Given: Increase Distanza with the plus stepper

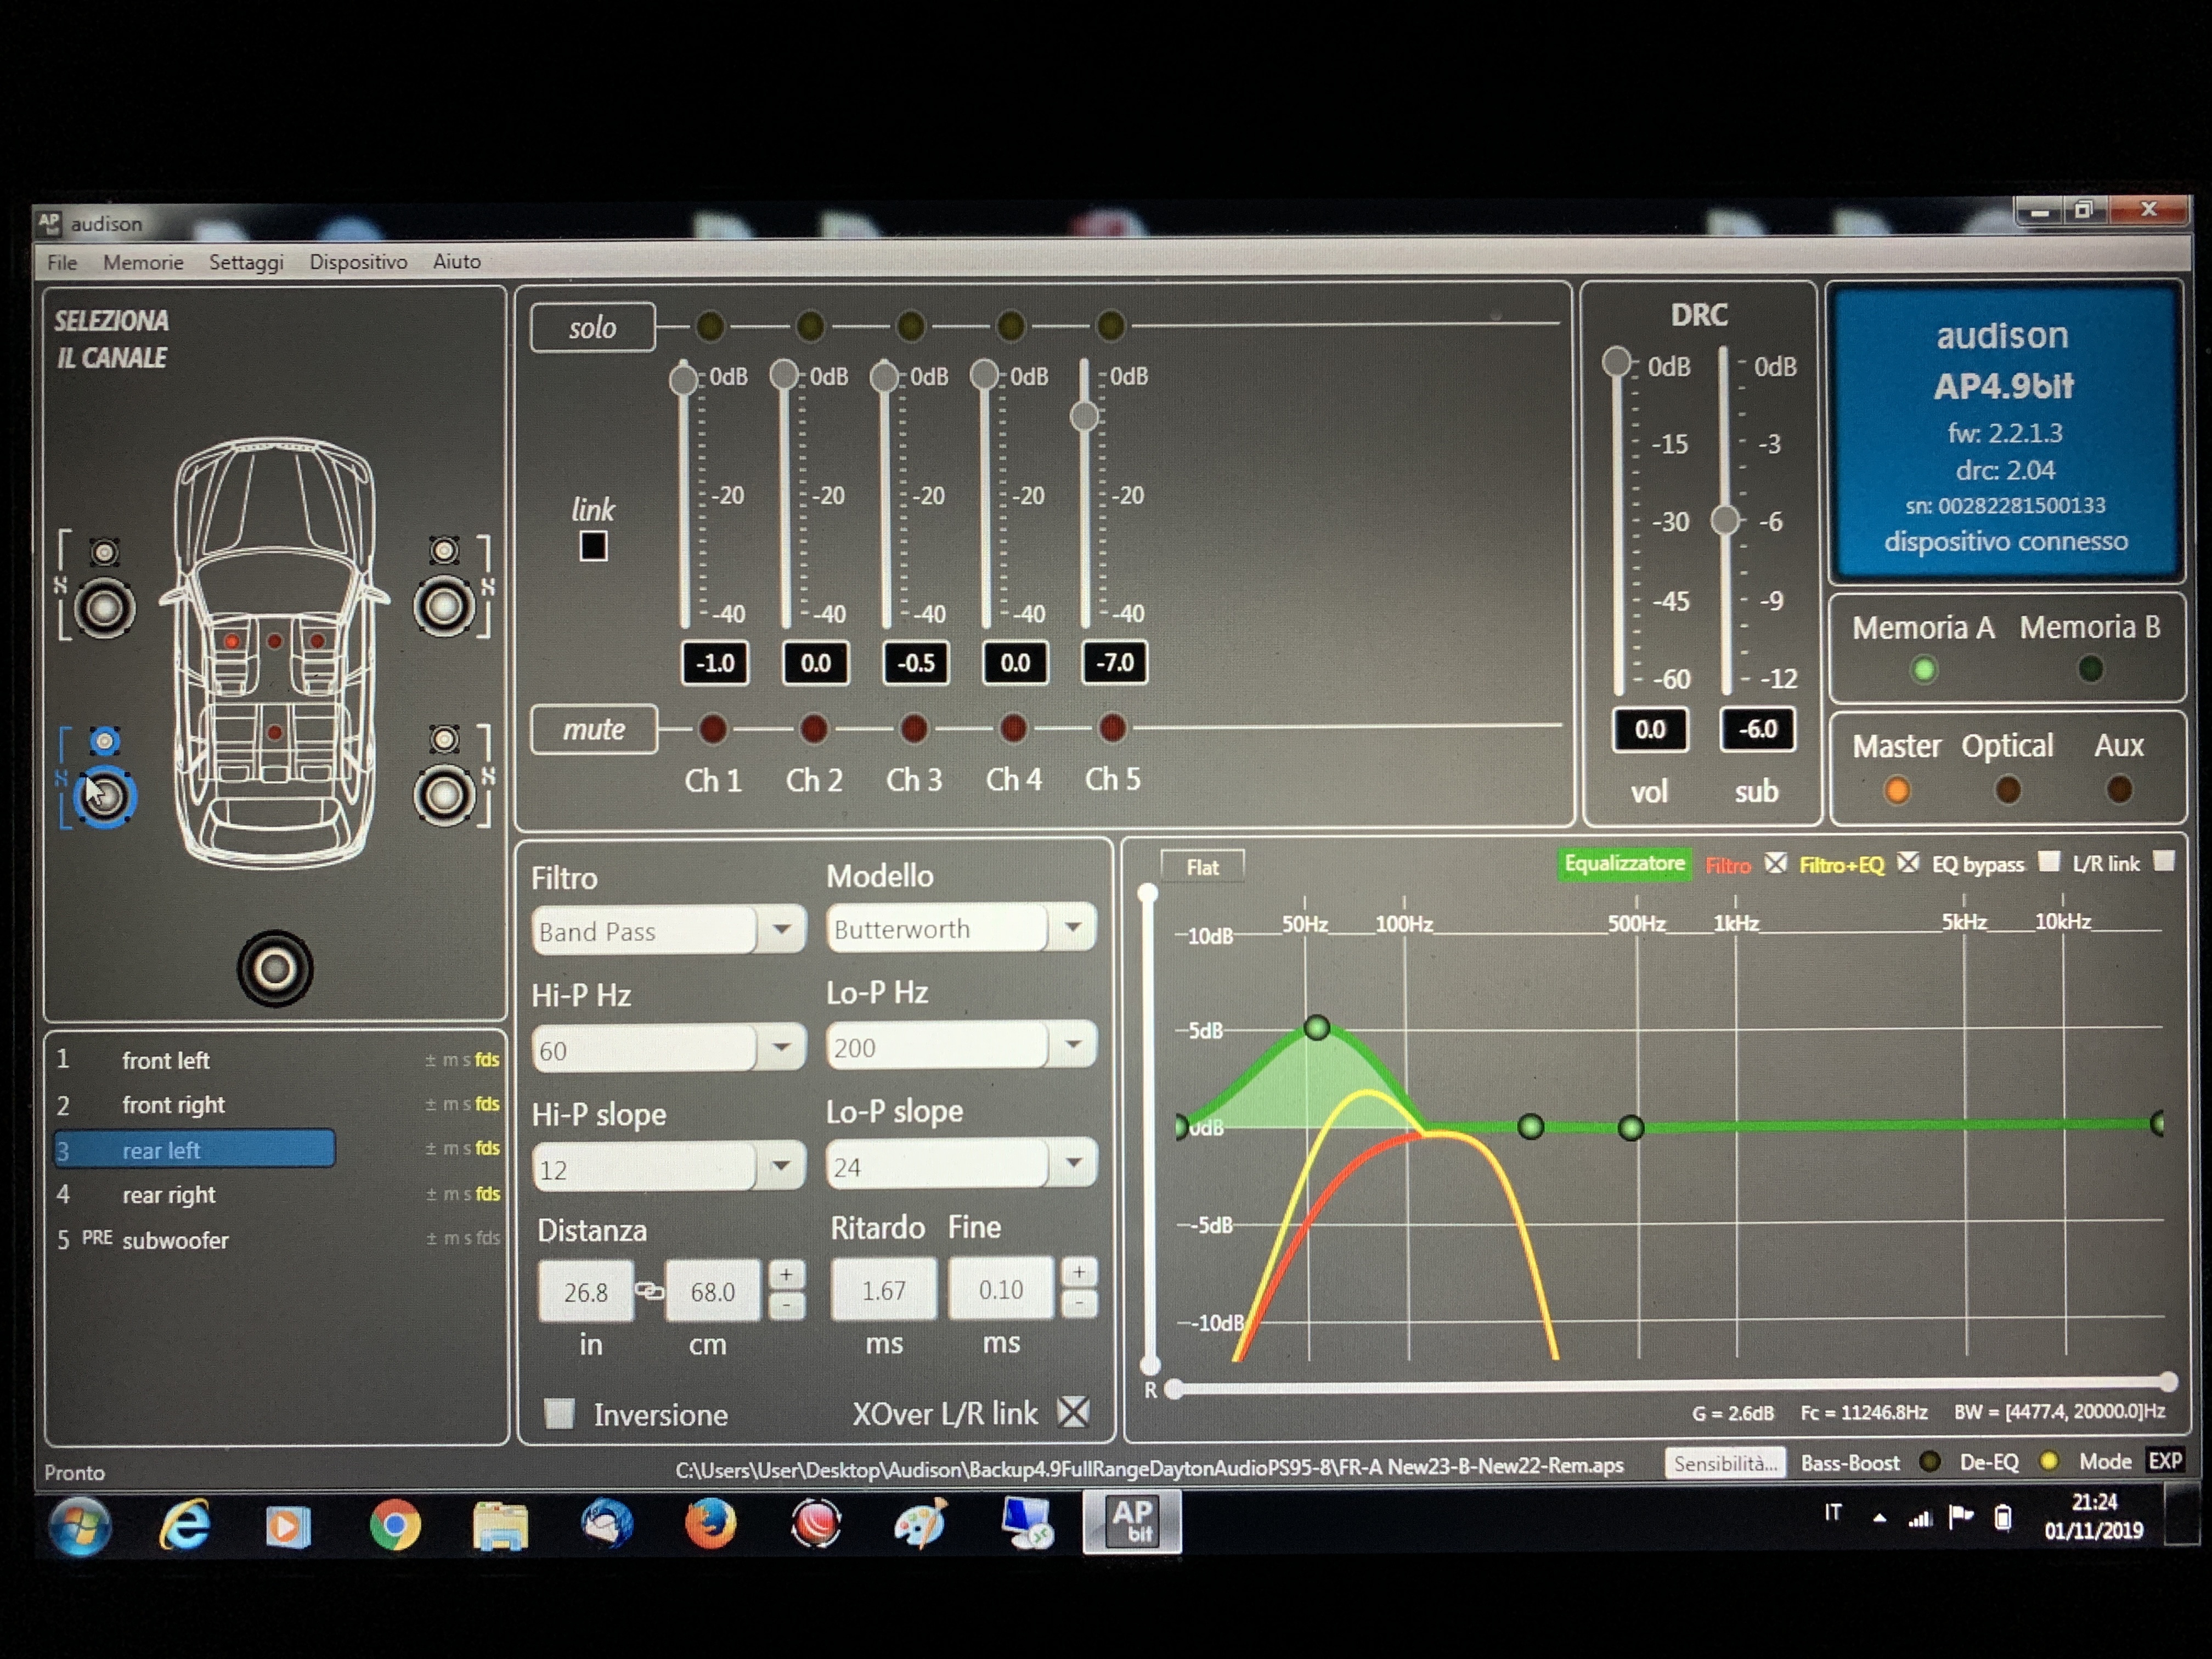Looking at the screenshot, I should pyautogui.click(x=786, y=1274).
